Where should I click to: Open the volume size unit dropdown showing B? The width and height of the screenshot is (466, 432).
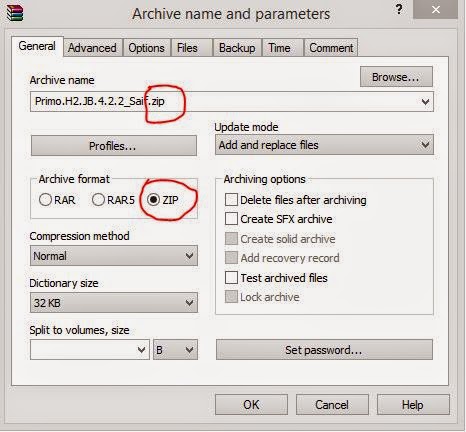coord(175,350)
